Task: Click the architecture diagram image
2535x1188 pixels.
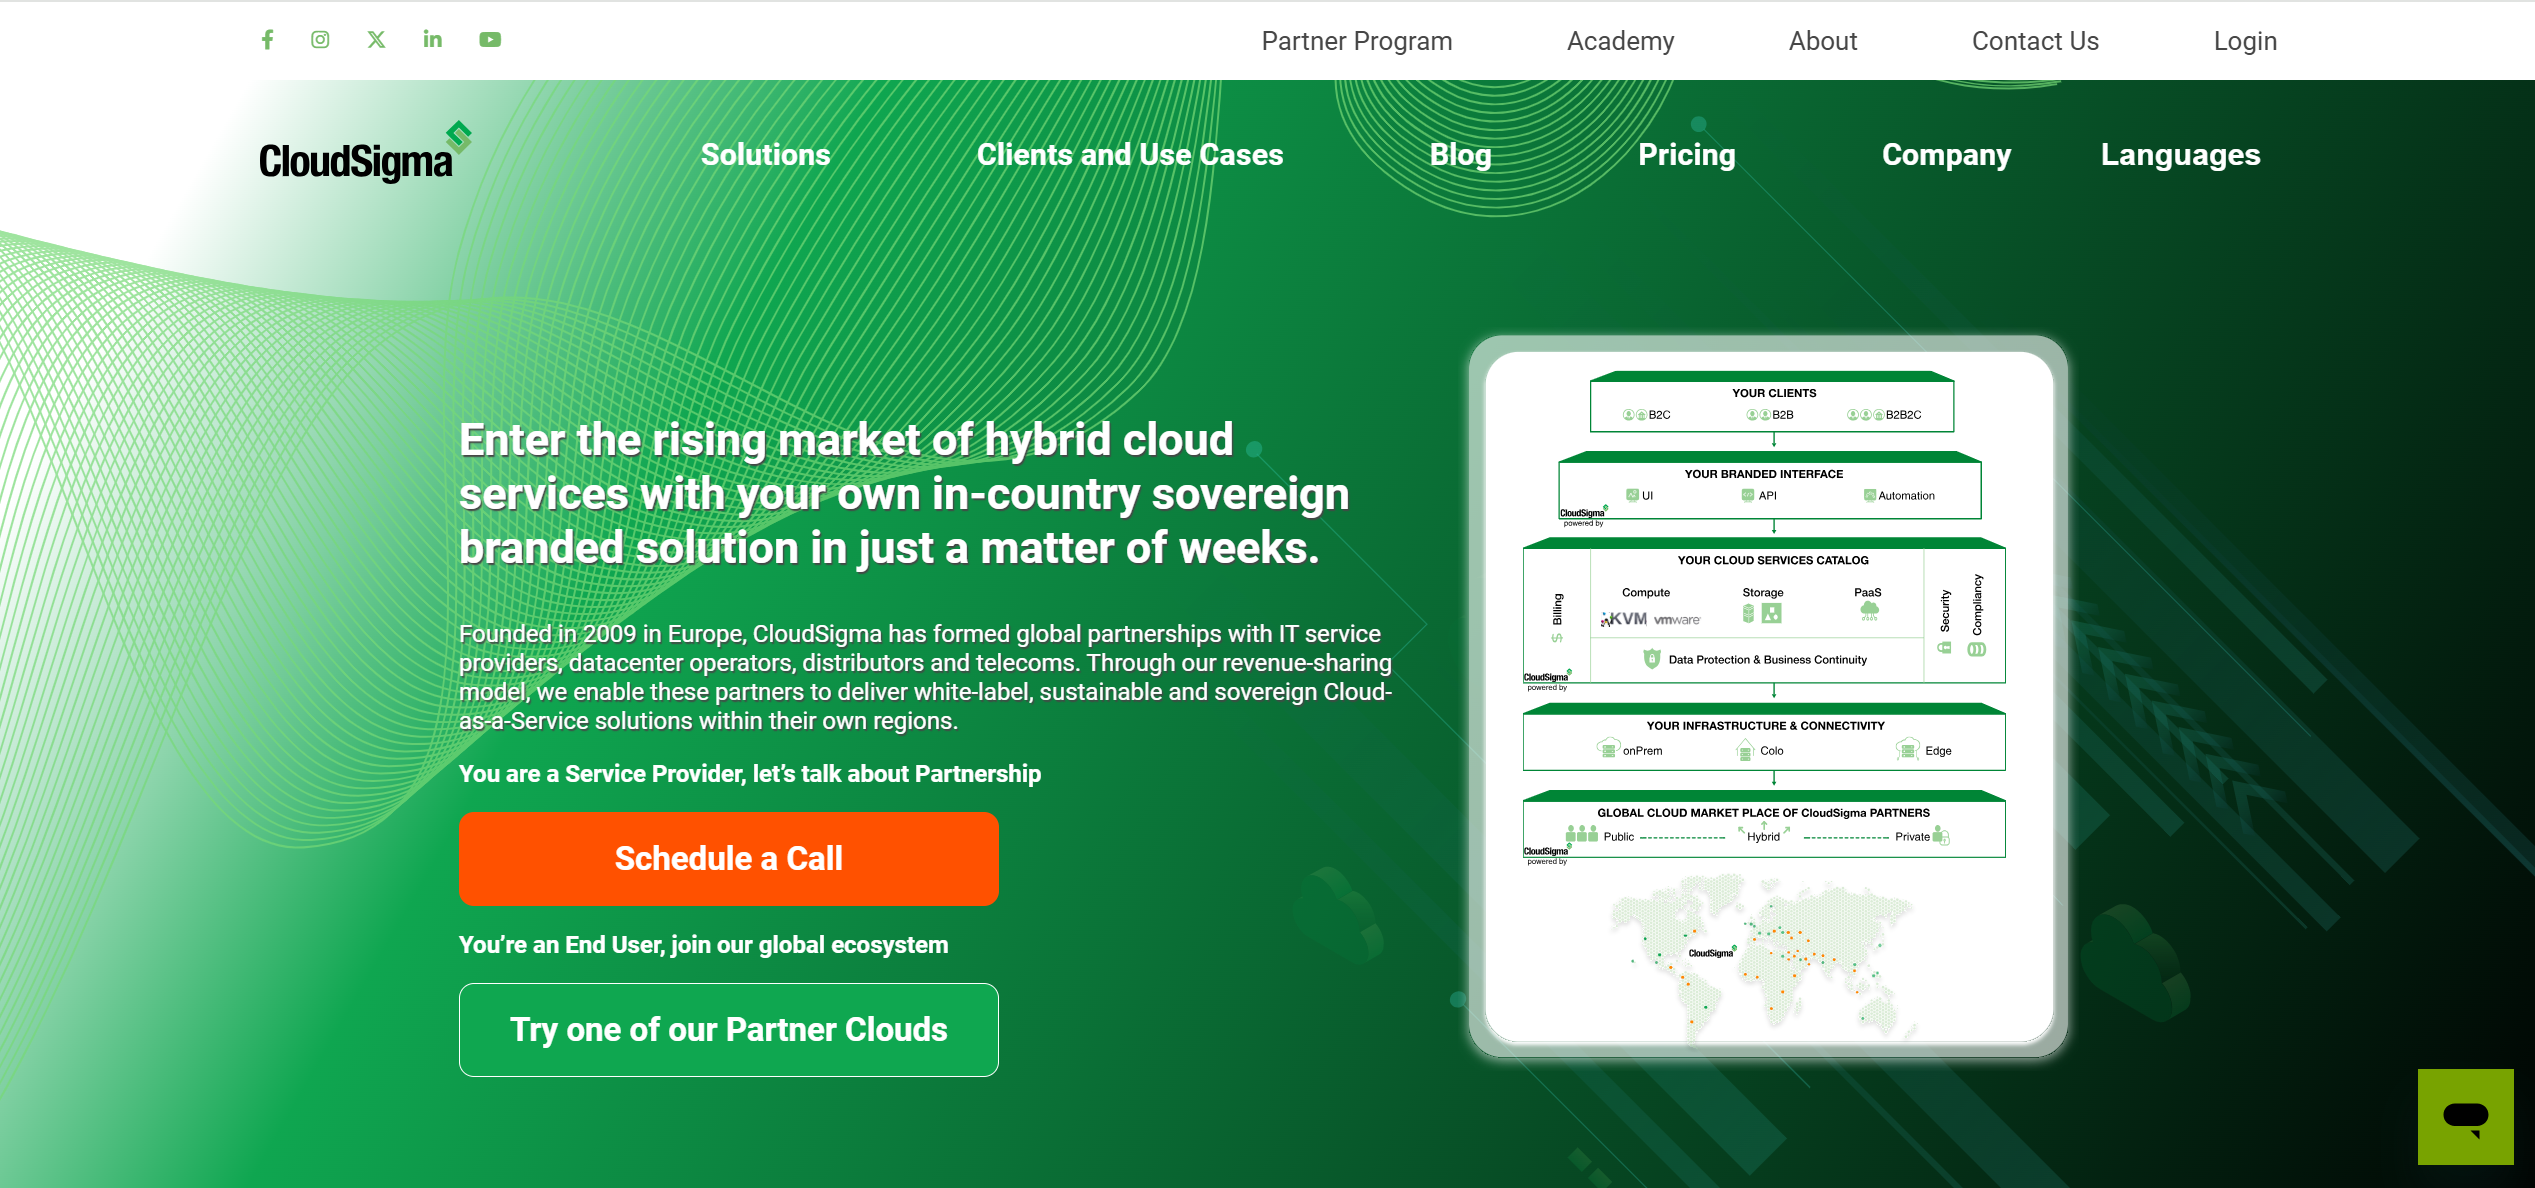Action: (x=1768, y=697)
